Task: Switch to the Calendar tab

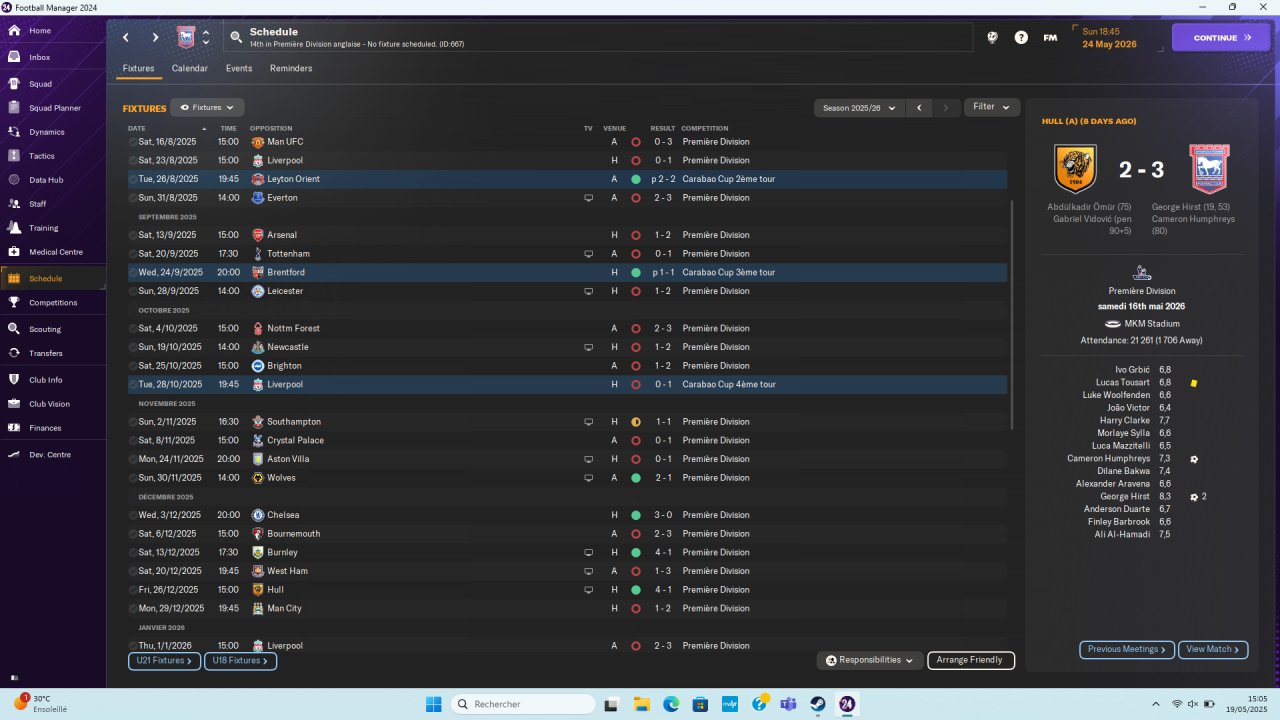Action: click(189, 68)
